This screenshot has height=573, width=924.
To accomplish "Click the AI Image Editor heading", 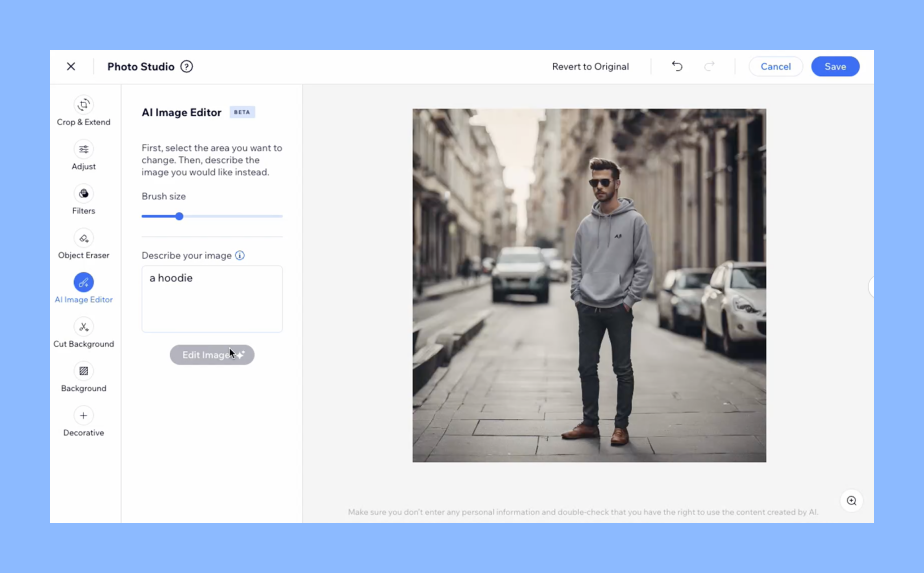I will coord(182,113).
